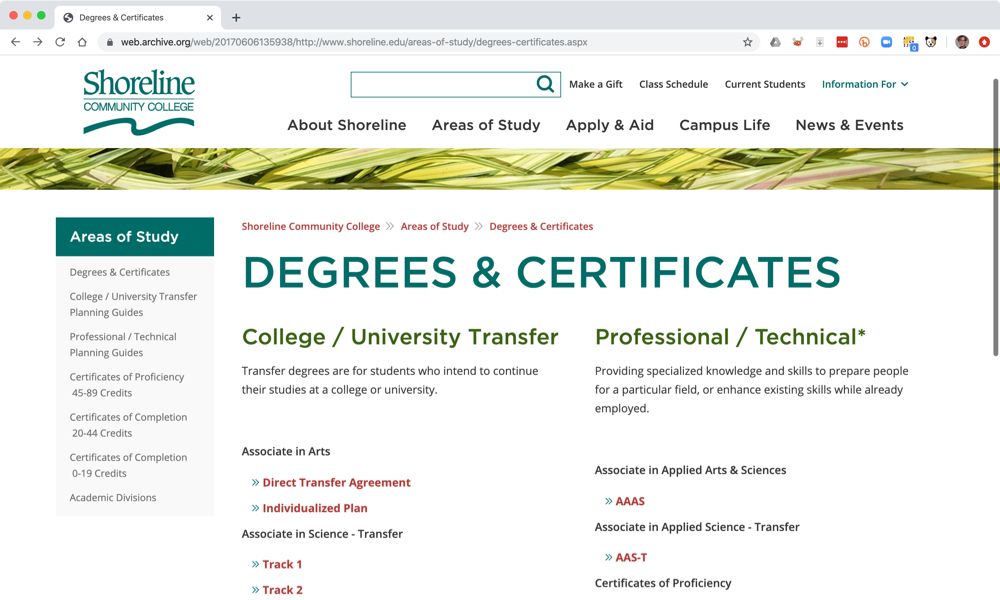Open College / University Transfer Planning Guides
This screenshot has height=600, width=1000.
[x=133, y=305]
